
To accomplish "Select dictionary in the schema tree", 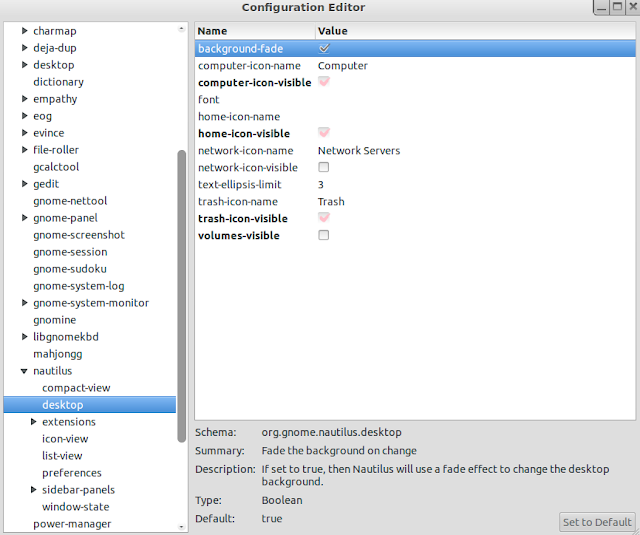I will pyautogui.click(x=58, y=82).
